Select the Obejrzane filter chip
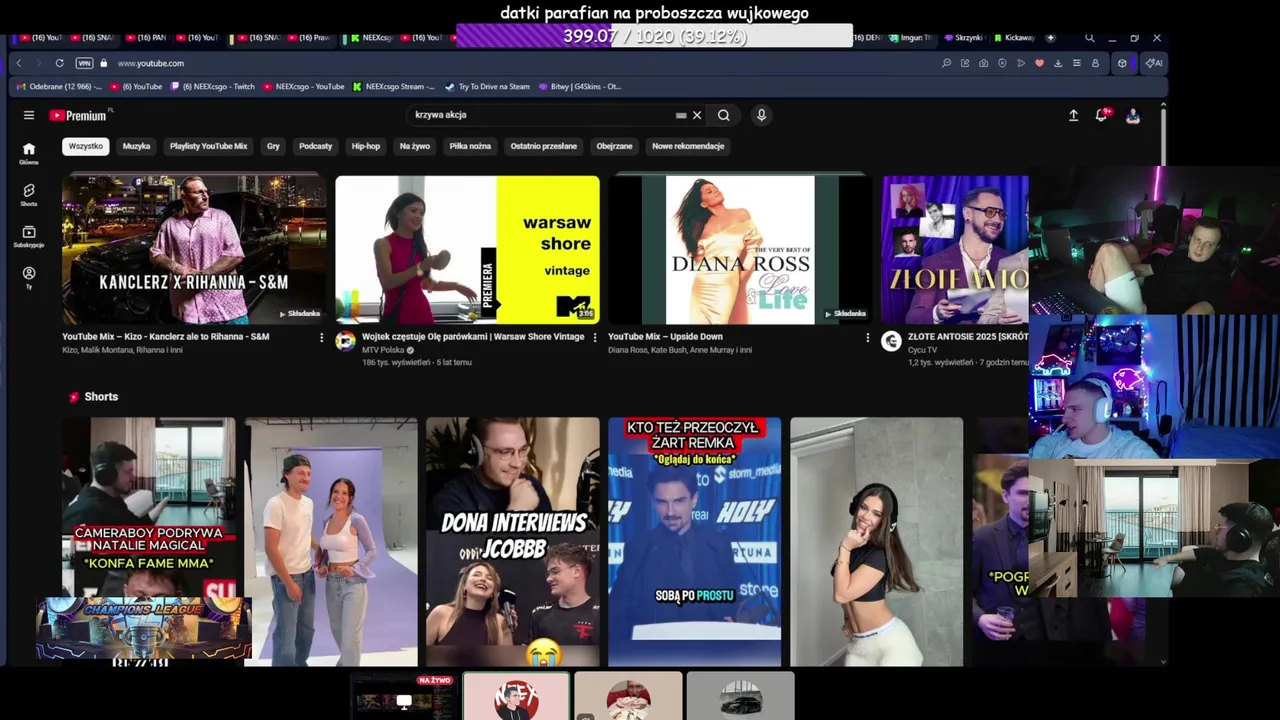The width and height of the screenshot is (1280, 720). tap(614, 146)
